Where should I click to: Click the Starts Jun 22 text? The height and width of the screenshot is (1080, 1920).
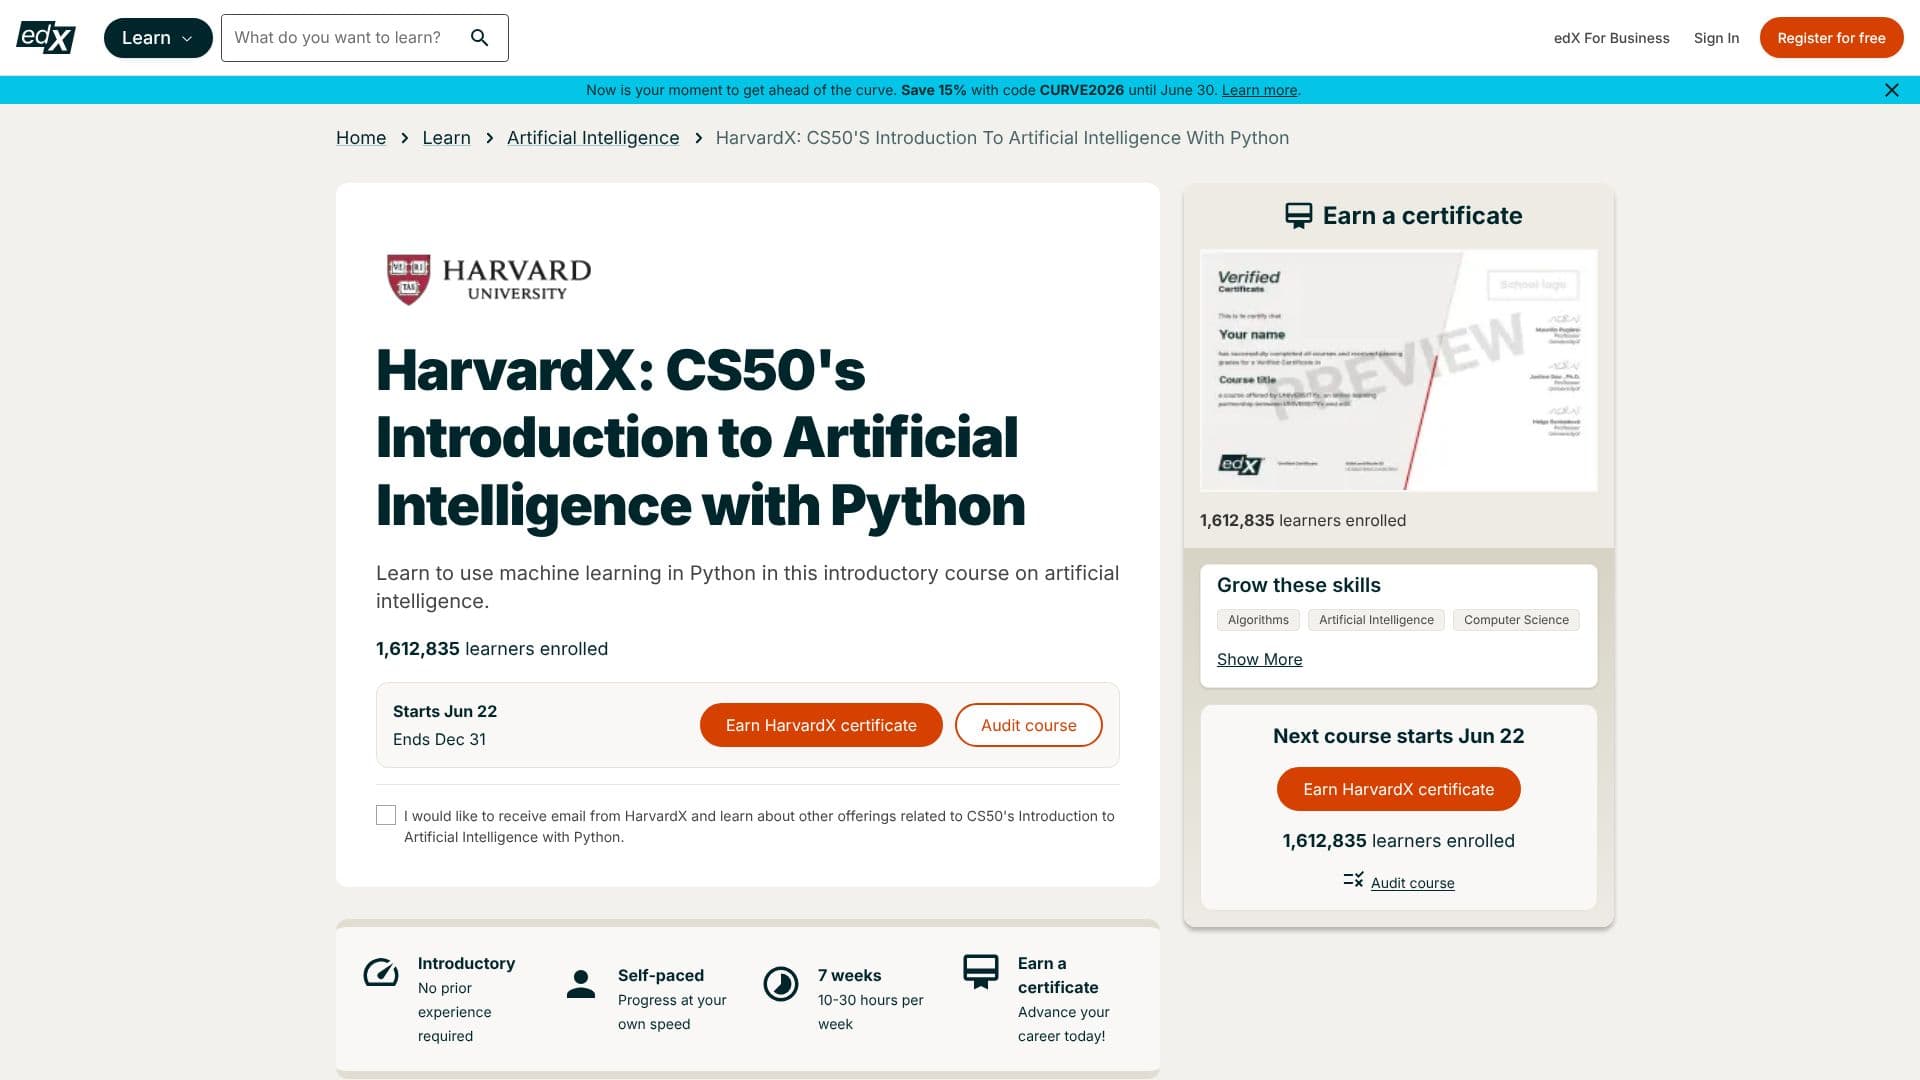coord(445,711)
